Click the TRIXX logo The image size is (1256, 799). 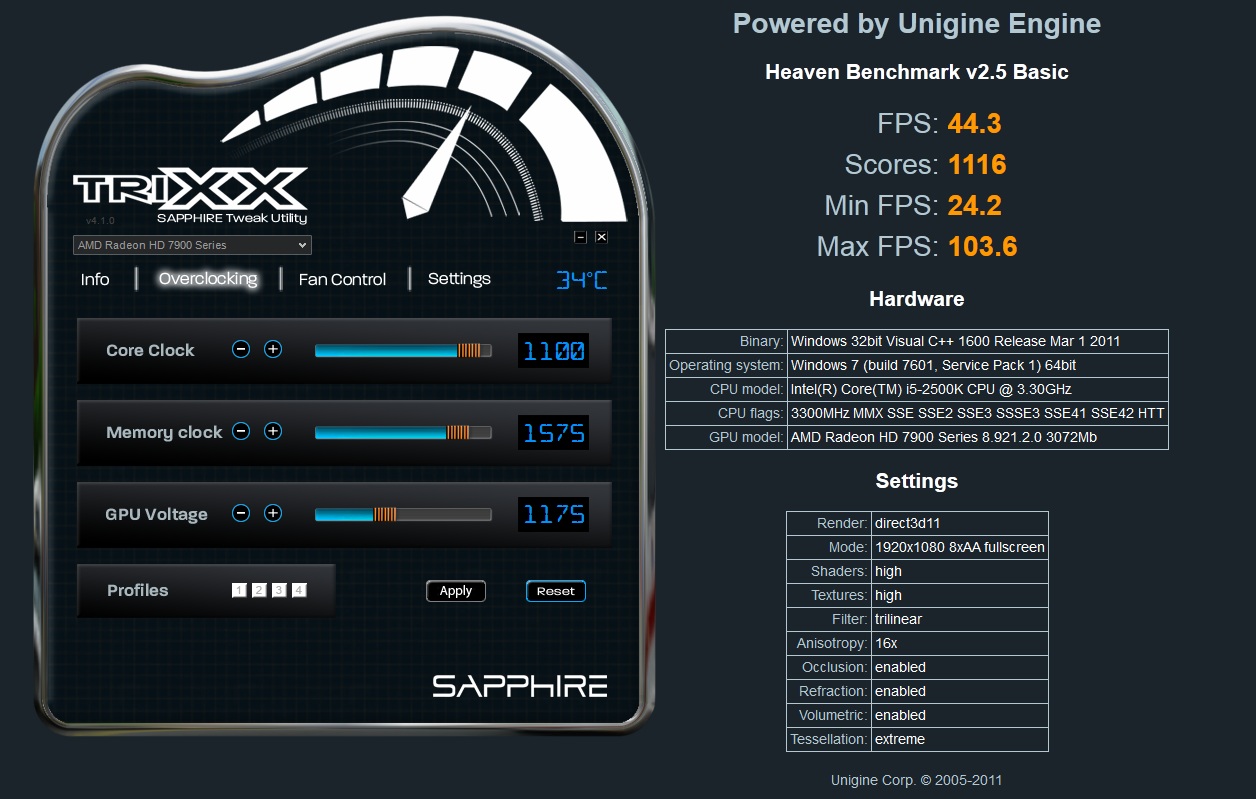(190, 191)
